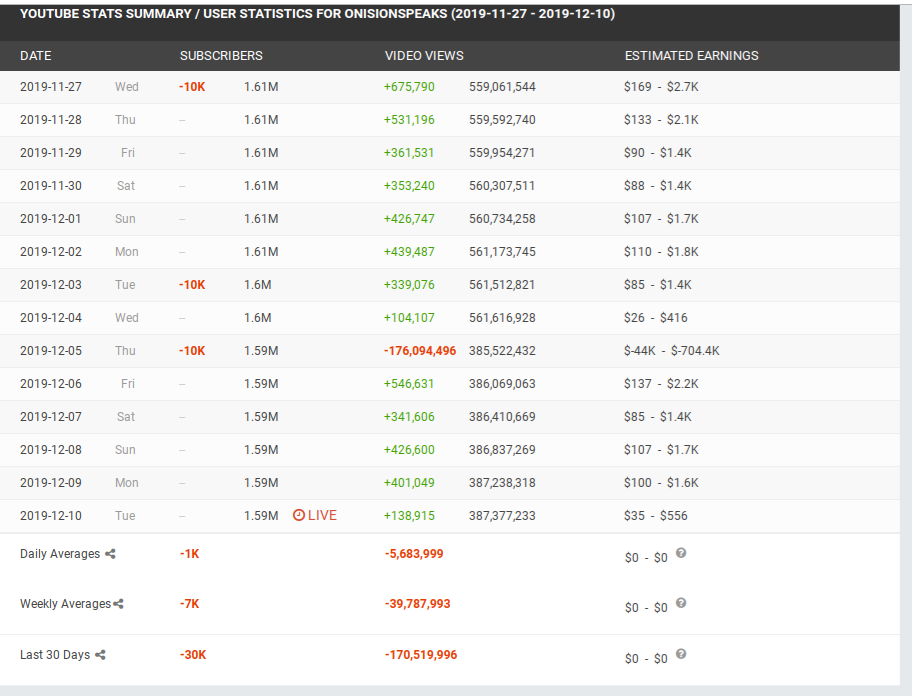The width and height of the screenshot is (912, 696).
Task: Select the ESTIMATED EARNINGS column header
Action: 692,56
